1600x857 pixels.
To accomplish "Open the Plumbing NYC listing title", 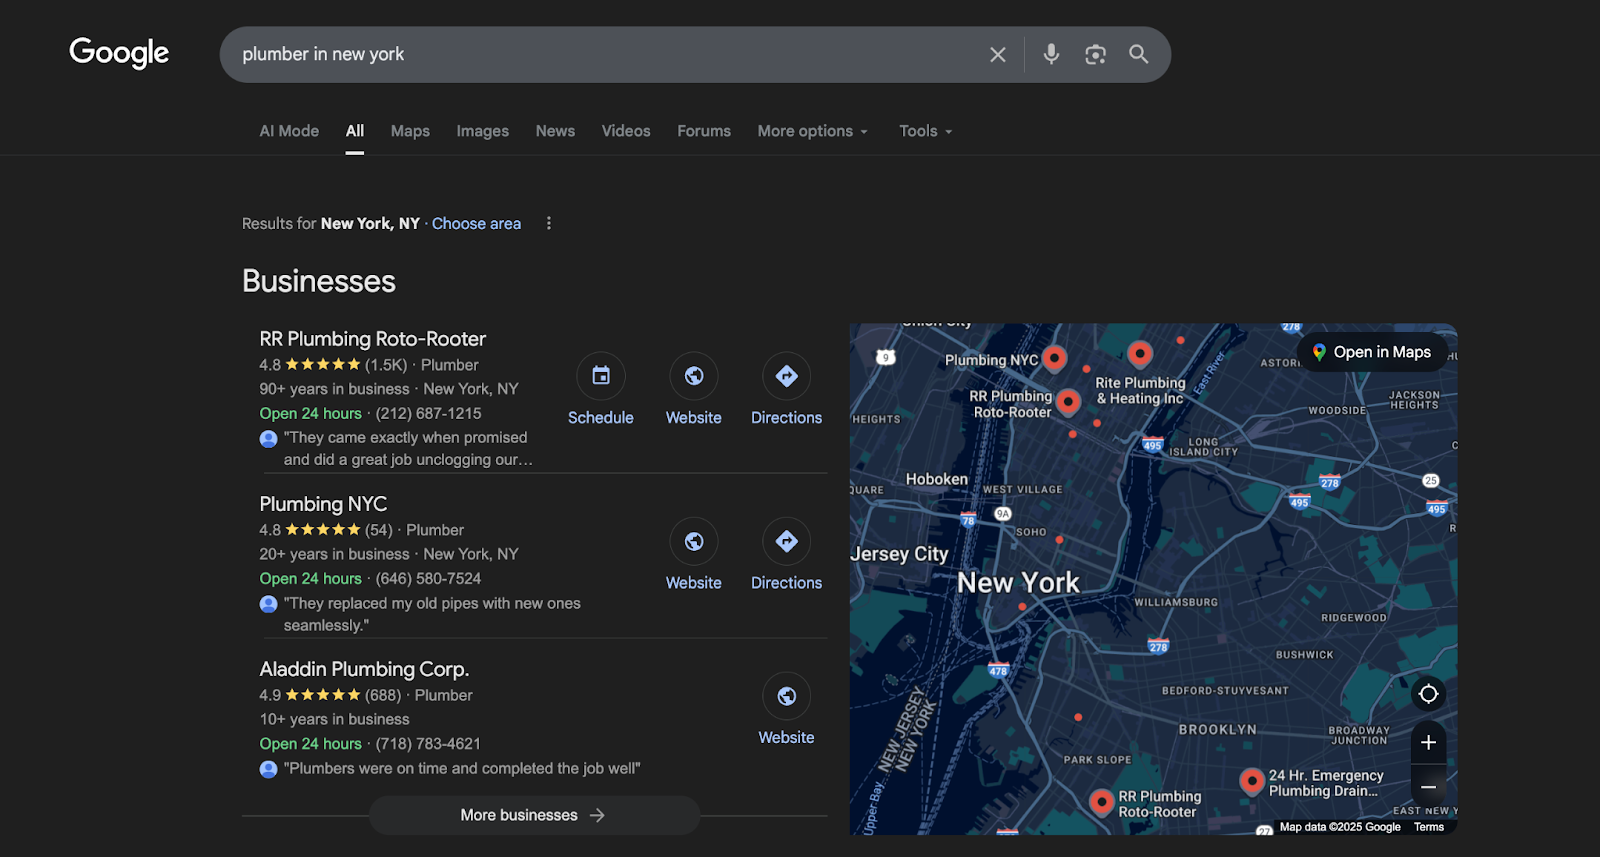I will [x=323, y=504].
